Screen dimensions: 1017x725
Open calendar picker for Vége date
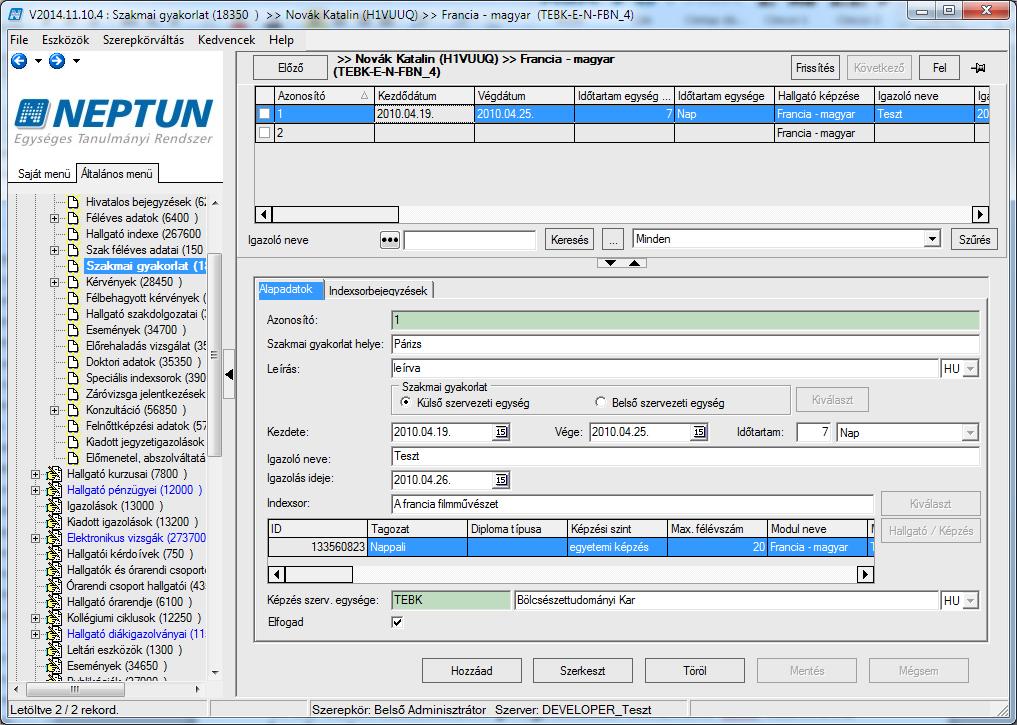tap(699, 433)
